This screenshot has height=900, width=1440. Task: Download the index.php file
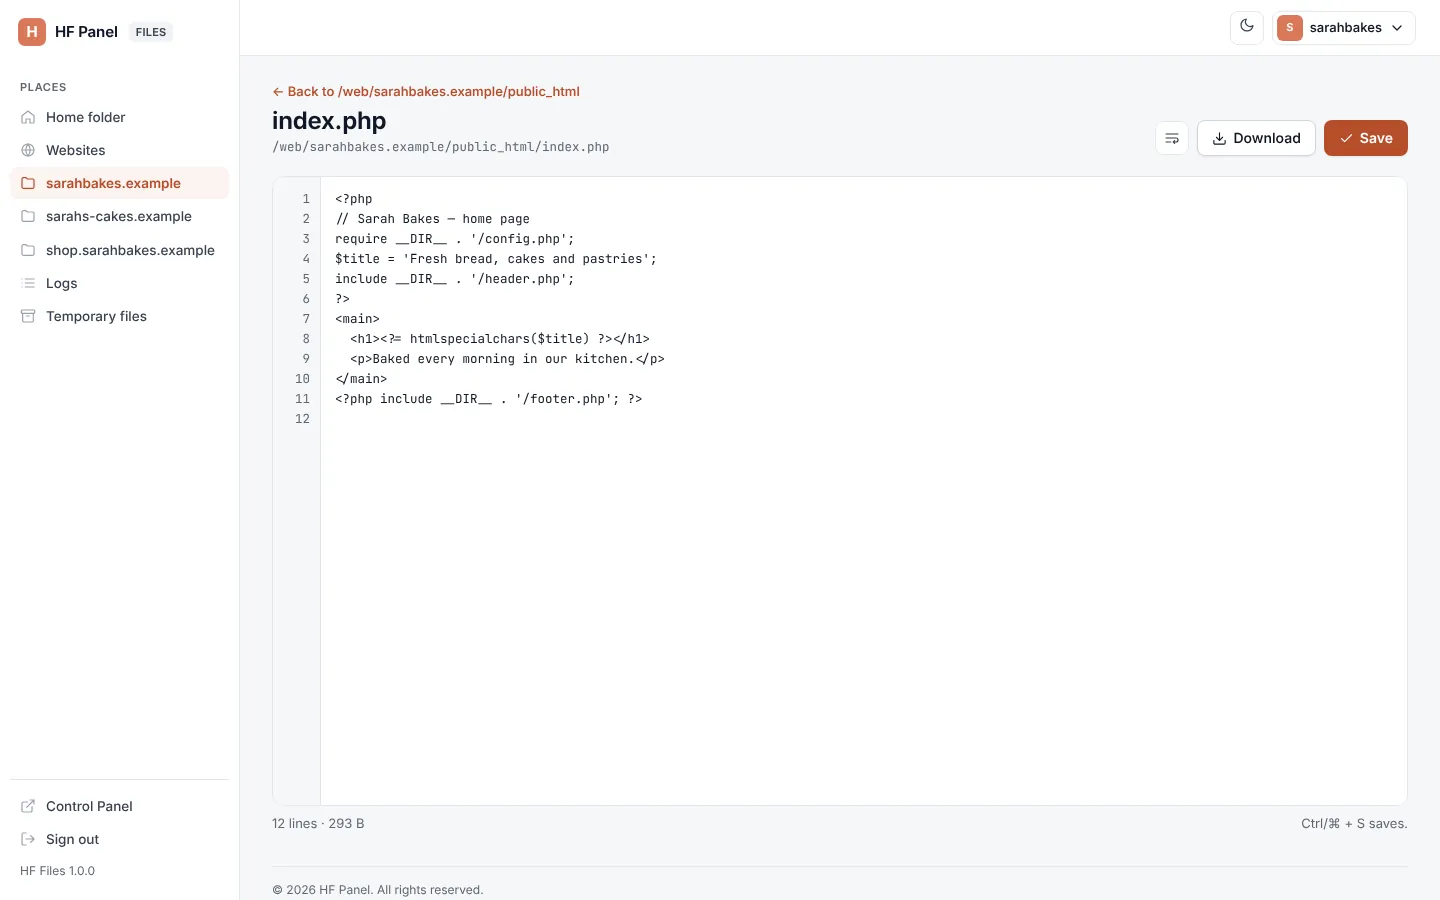pos(1256,138)
